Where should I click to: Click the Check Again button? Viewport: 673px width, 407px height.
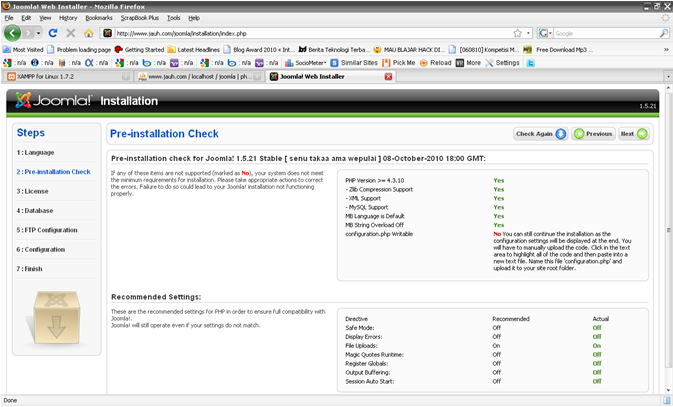(541, 134)
